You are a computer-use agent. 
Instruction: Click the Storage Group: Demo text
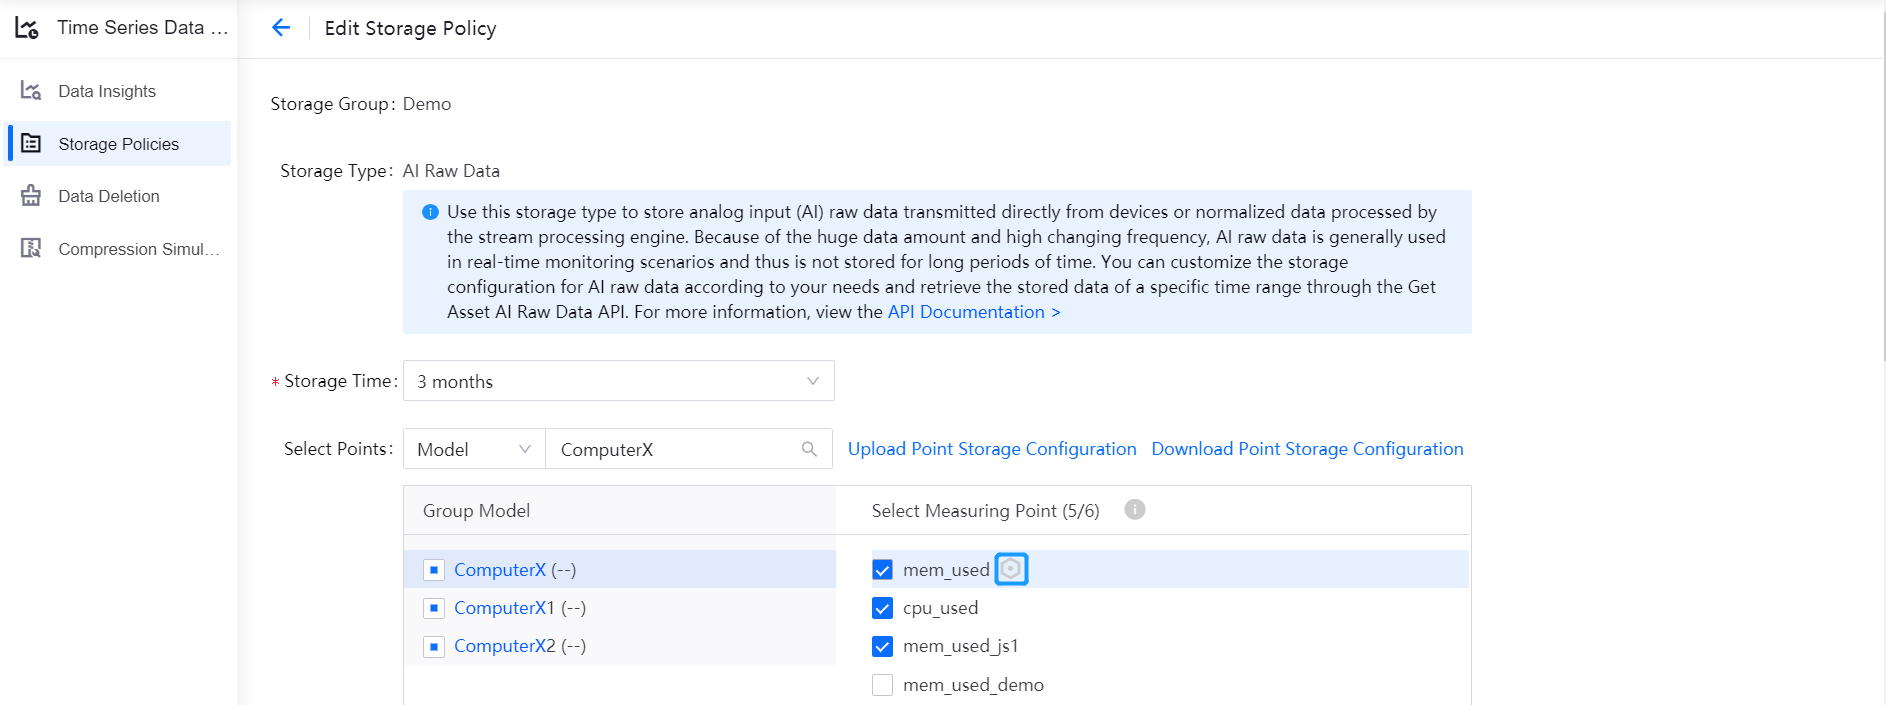[x=360, y=104]
